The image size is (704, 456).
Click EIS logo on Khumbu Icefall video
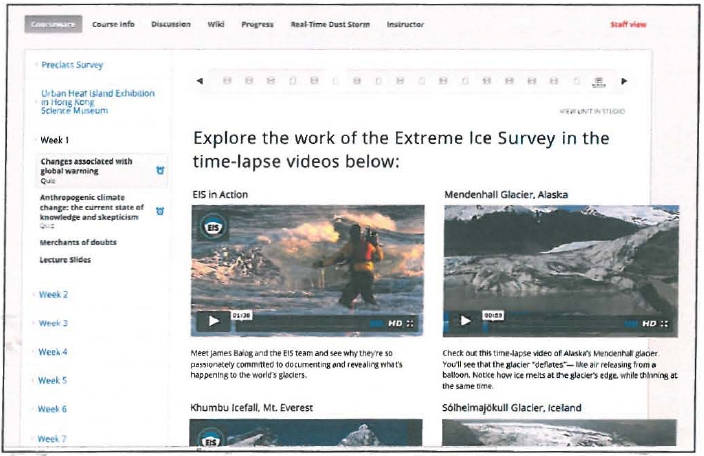click(x=210, y=440)
